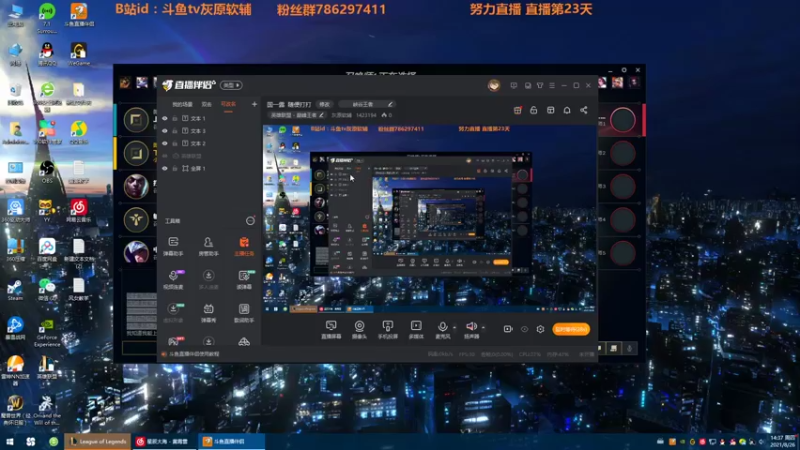
Task: Open the OBS desktop icon
Action: [47, 172]
